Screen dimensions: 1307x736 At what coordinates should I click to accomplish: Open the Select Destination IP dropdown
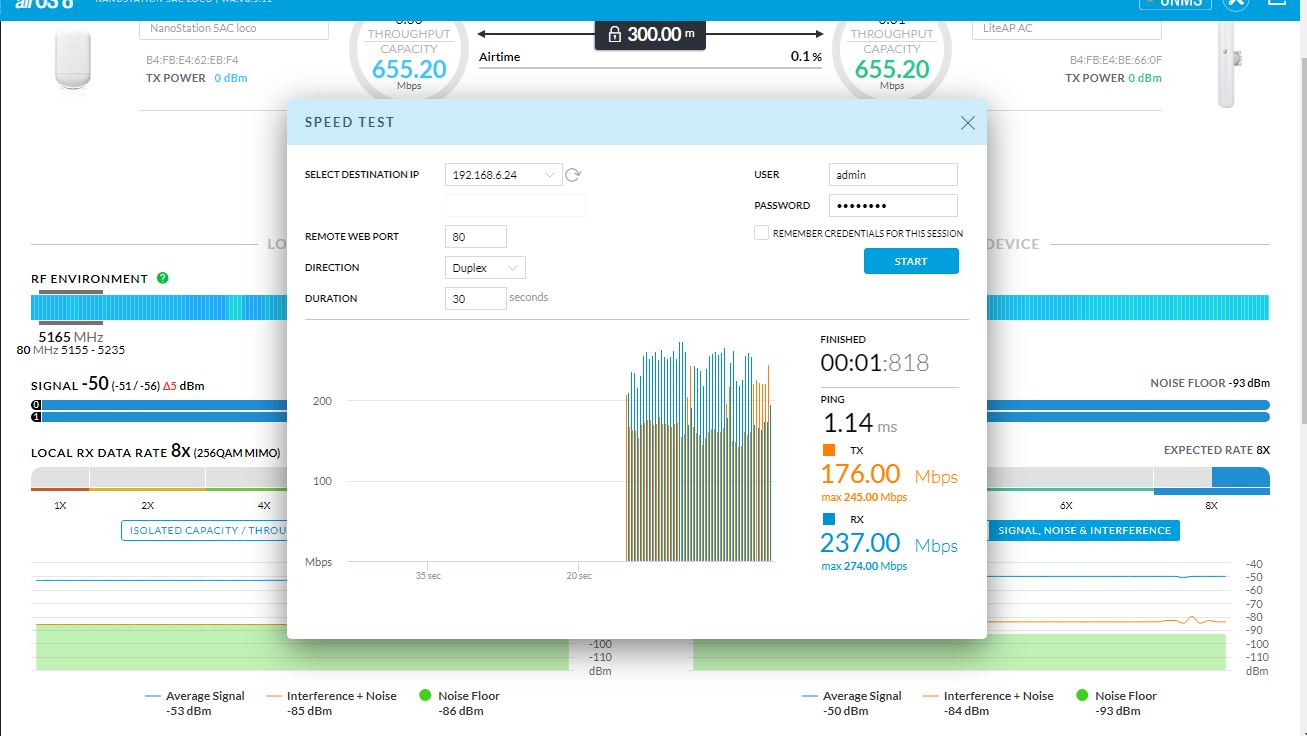tap(503, 175)
